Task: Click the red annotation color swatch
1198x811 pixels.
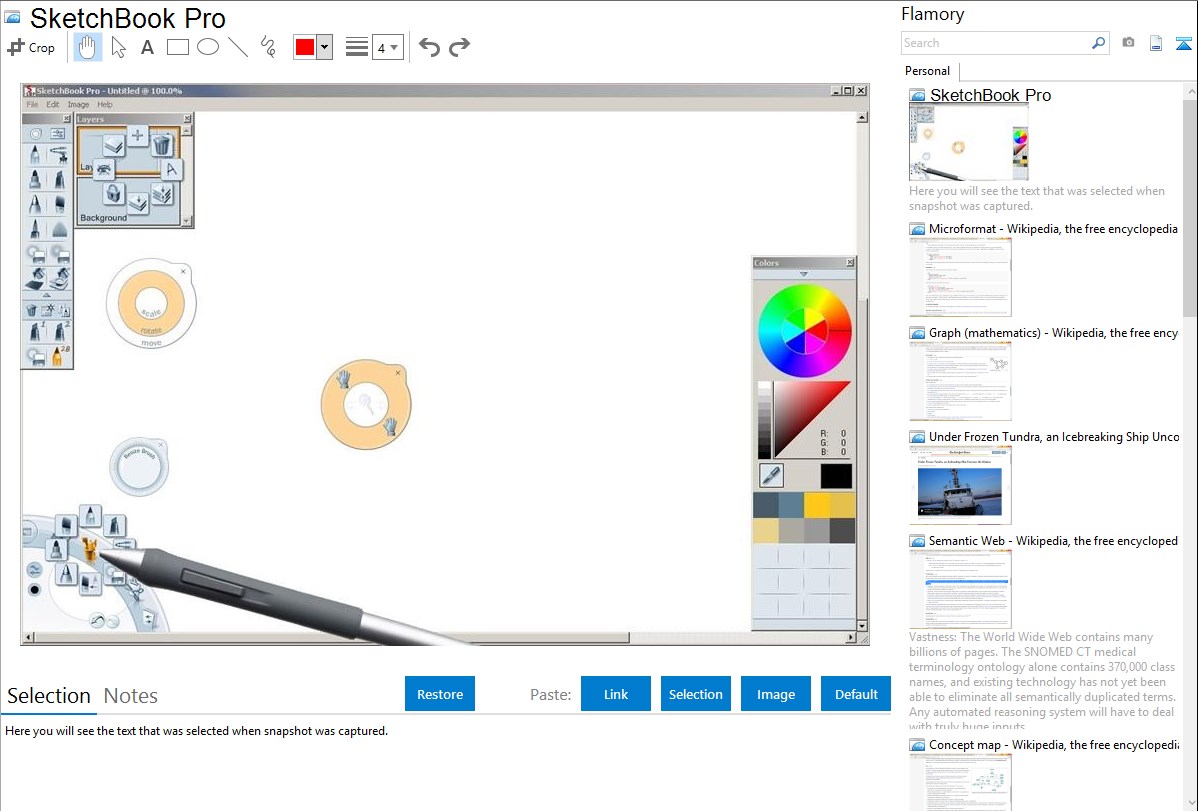Action: click(x=305, y=47)
